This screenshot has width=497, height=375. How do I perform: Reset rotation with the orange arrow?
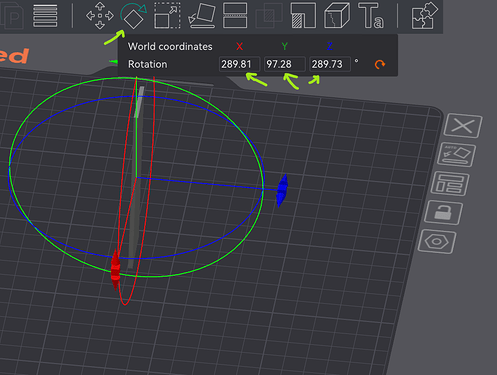380,64
